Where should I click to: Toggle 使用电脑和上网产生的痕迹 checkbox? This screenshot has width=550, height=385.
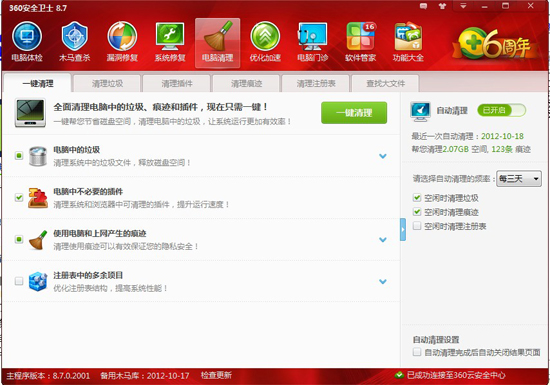pyautogui.click(x=19, y=239)
